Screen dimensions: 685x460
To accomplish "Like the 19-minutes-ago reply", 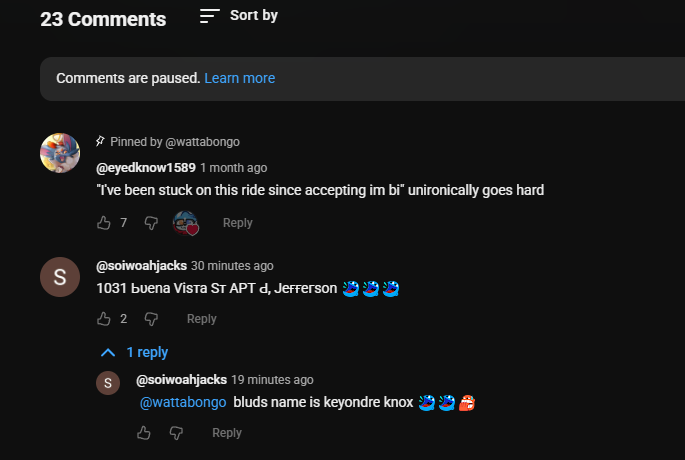I will coord(144,433).
